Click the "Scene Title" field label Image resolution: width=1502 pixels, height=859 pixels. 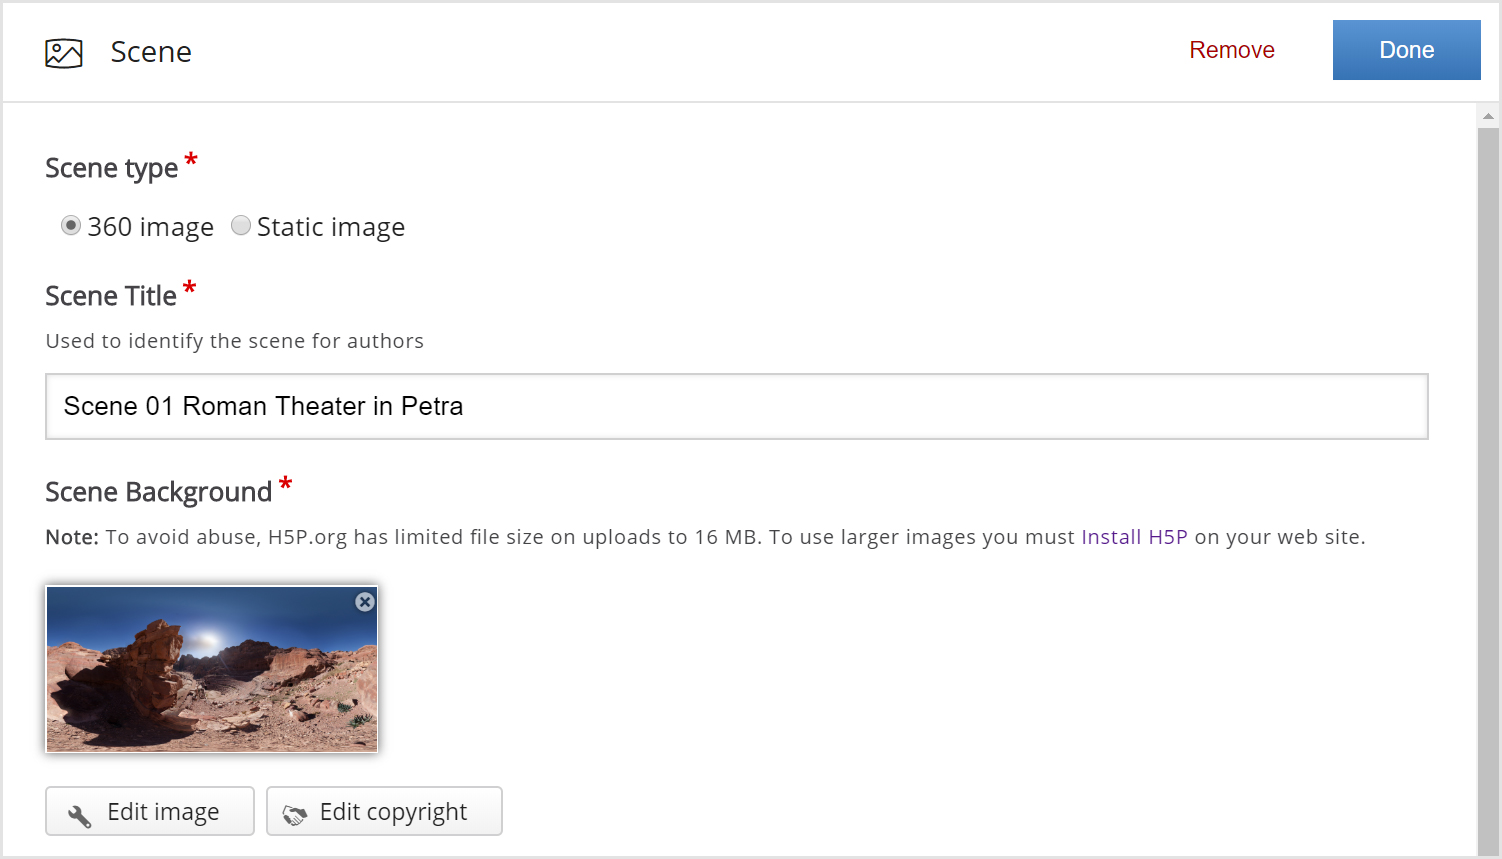point(111,296)
